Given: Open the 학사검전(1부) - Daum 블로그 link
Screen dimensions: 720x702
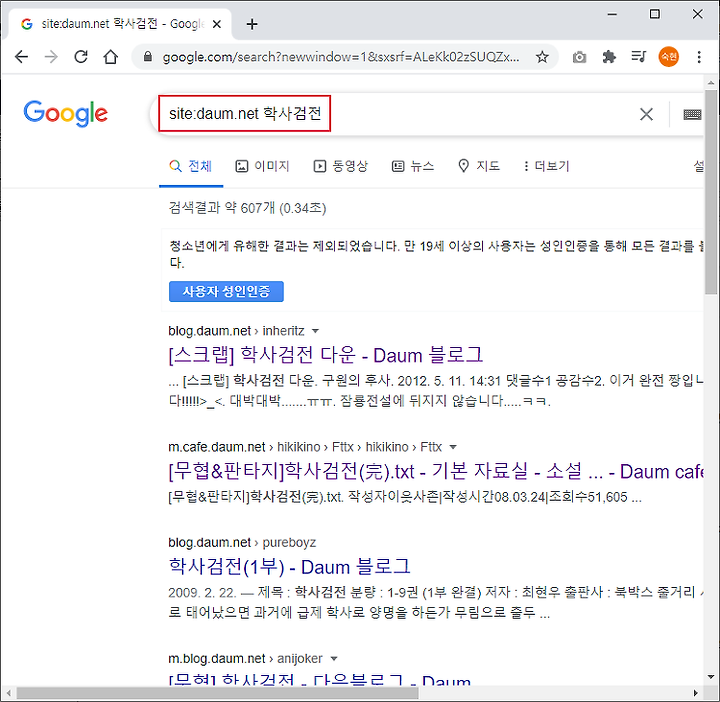Looking at the screenshot, I should point(289,567).
